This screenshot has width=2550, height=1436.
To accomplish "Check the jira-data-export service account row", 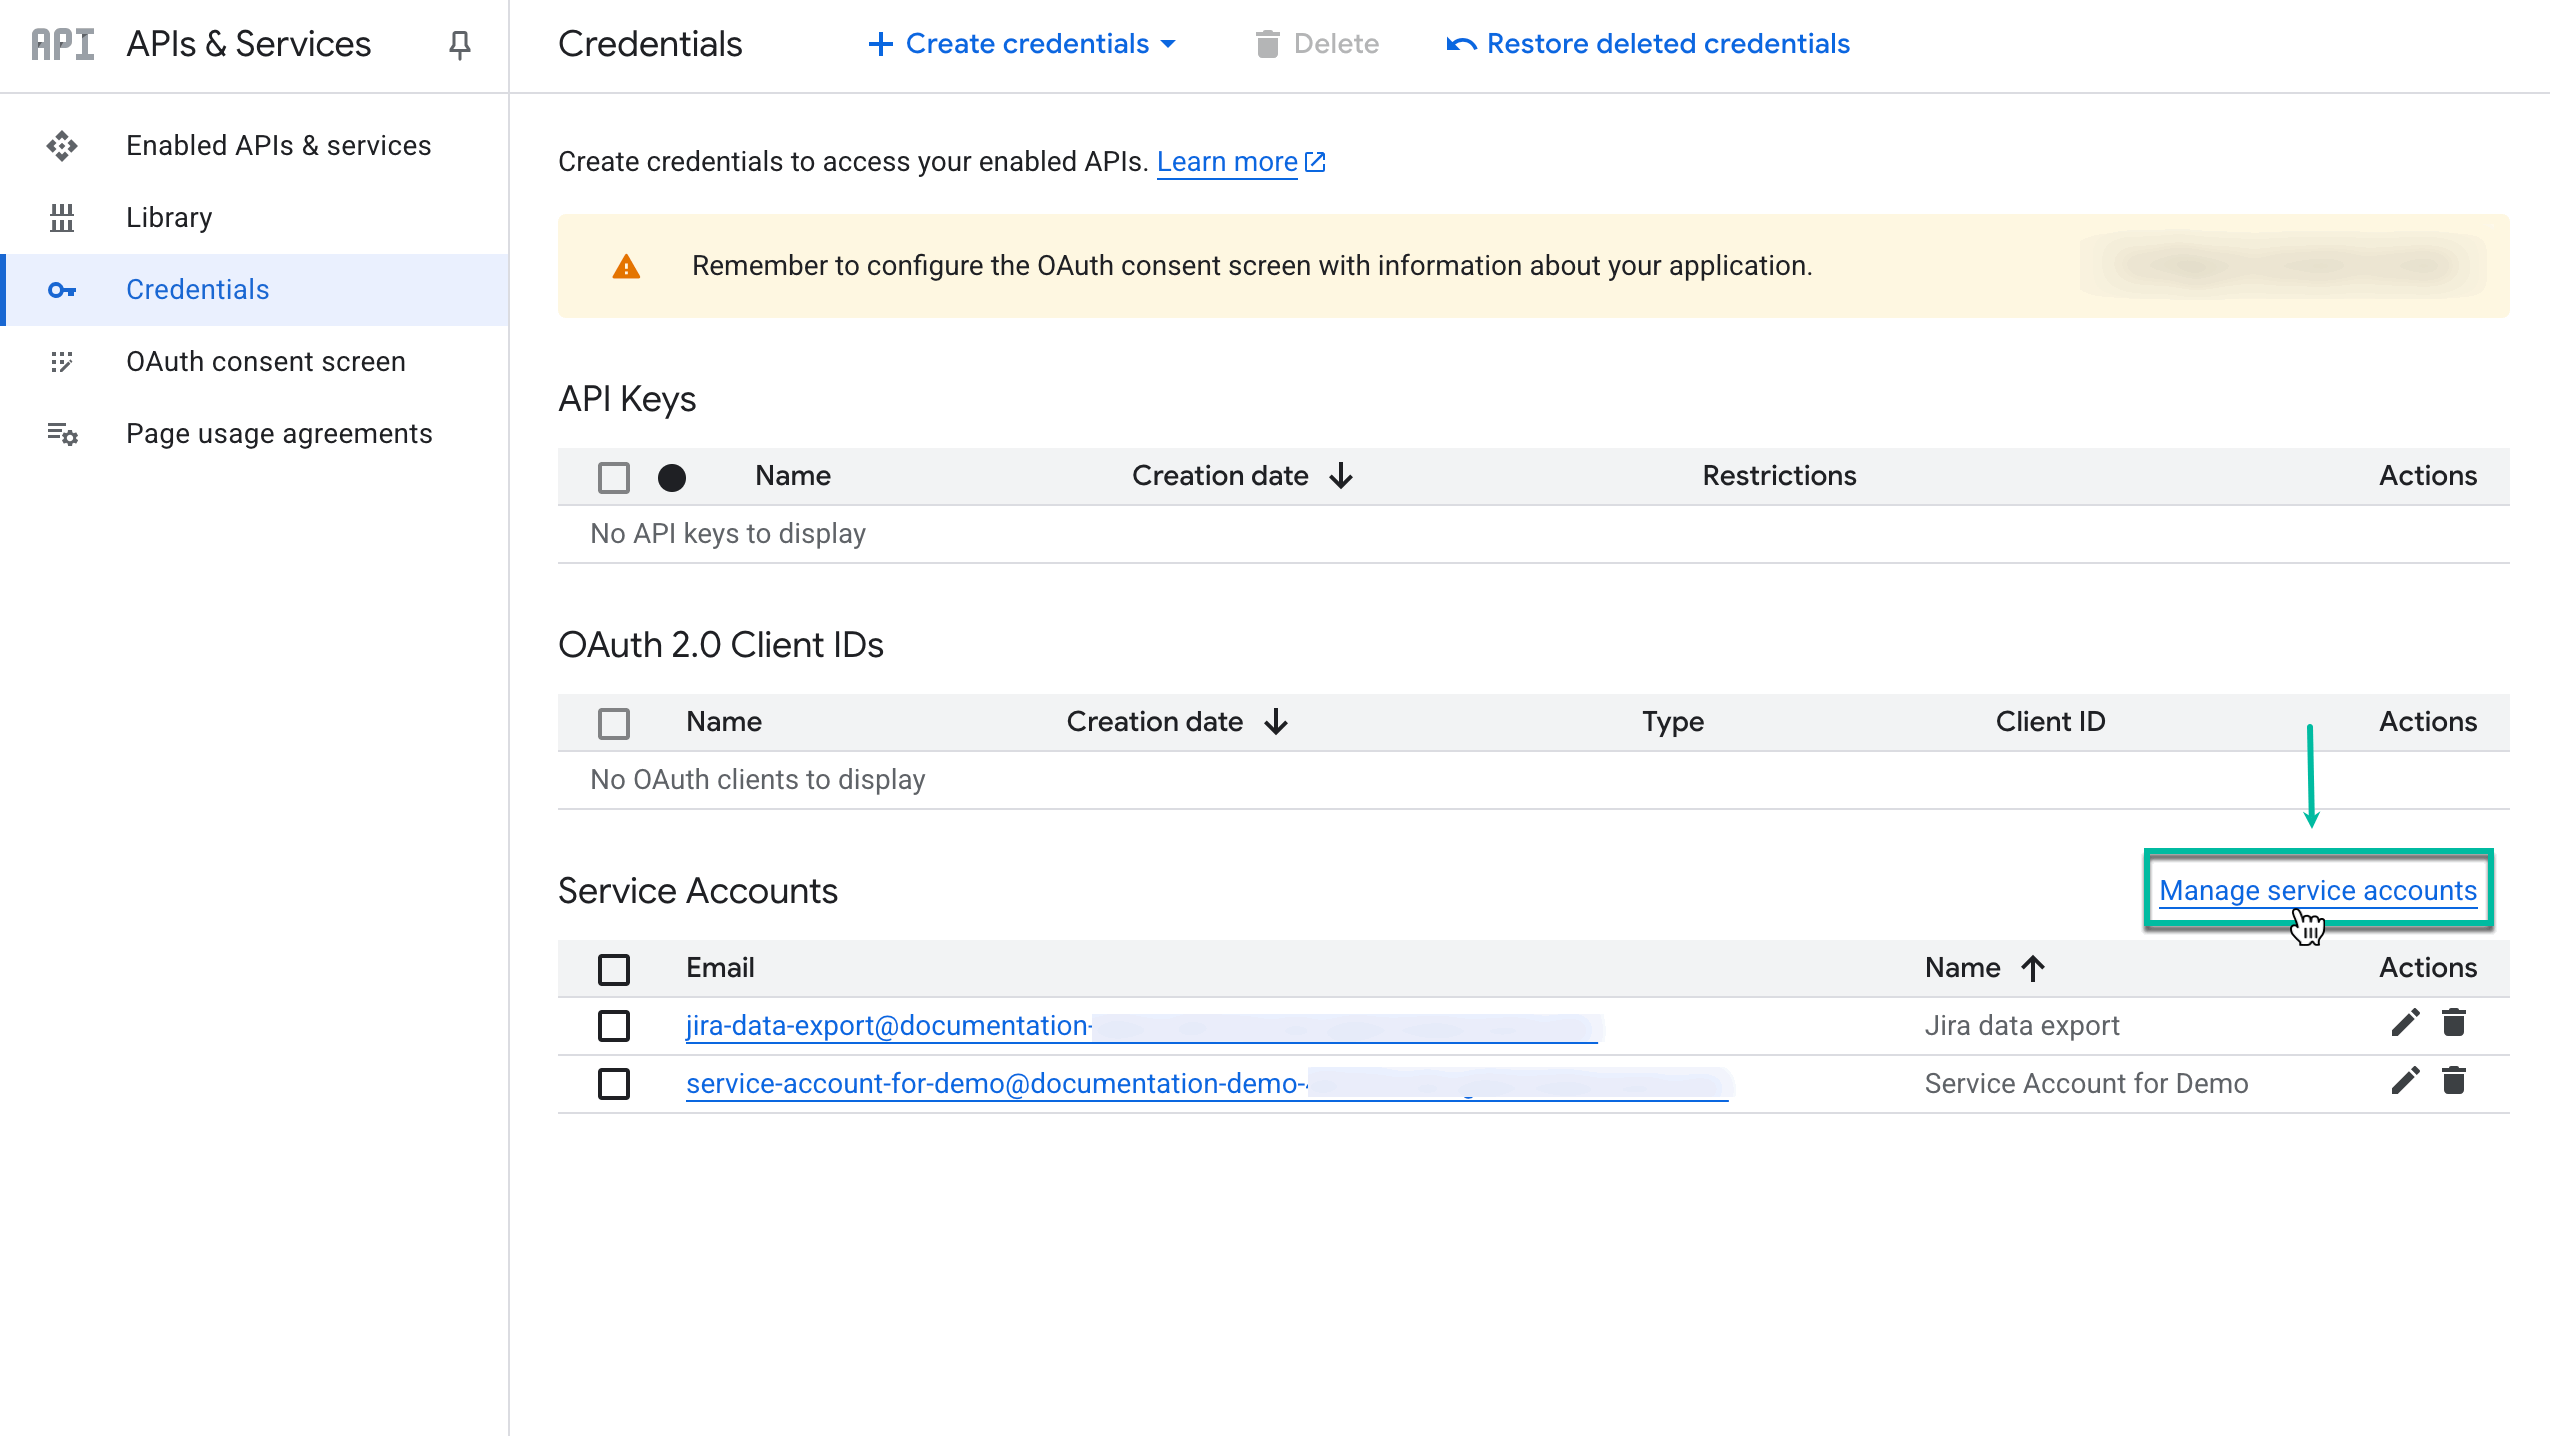I will pyautogui.click(x=613, y=1025).
